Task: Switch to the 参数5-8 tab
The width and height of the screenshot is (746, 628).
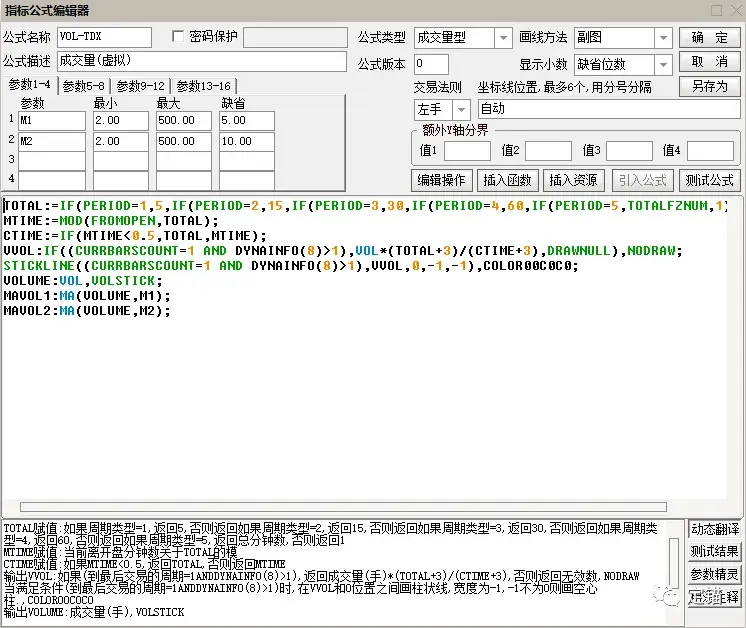Action: (84, 86)
